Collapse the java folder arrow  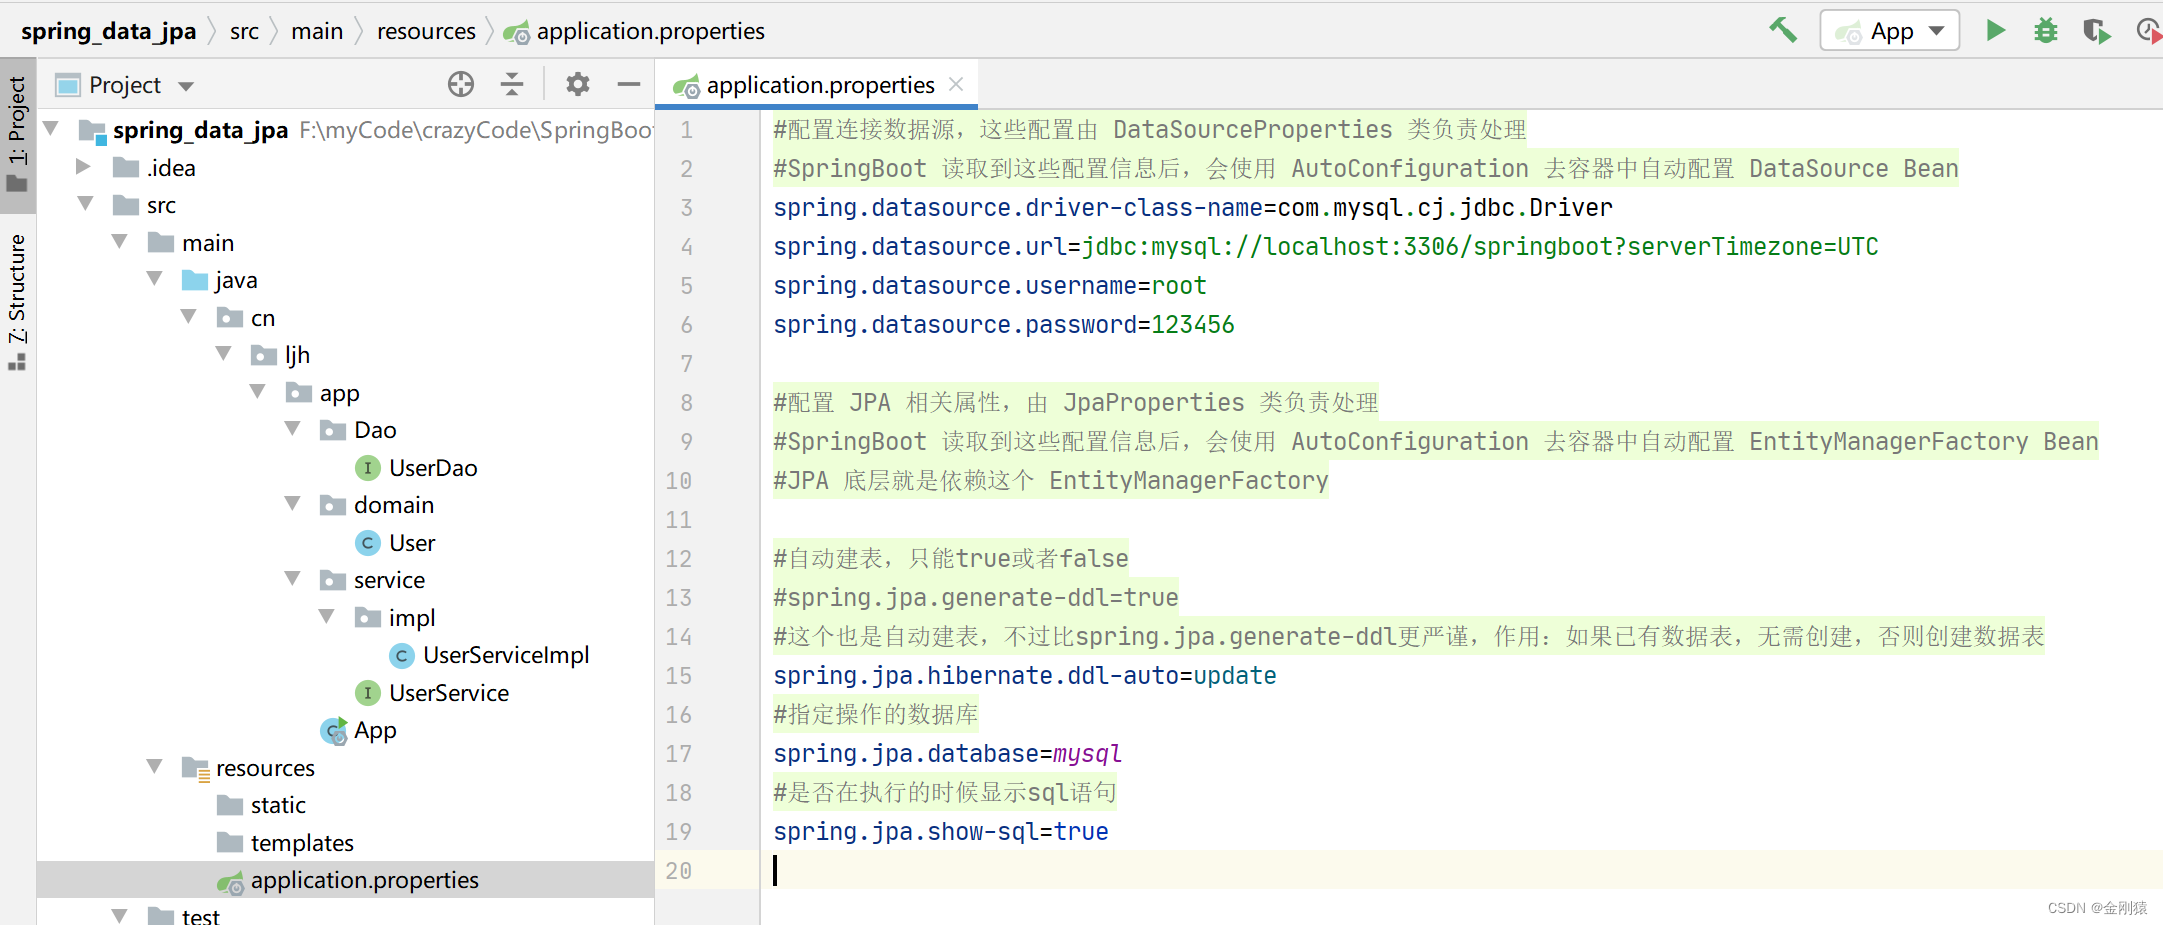[x=155, y=278]
